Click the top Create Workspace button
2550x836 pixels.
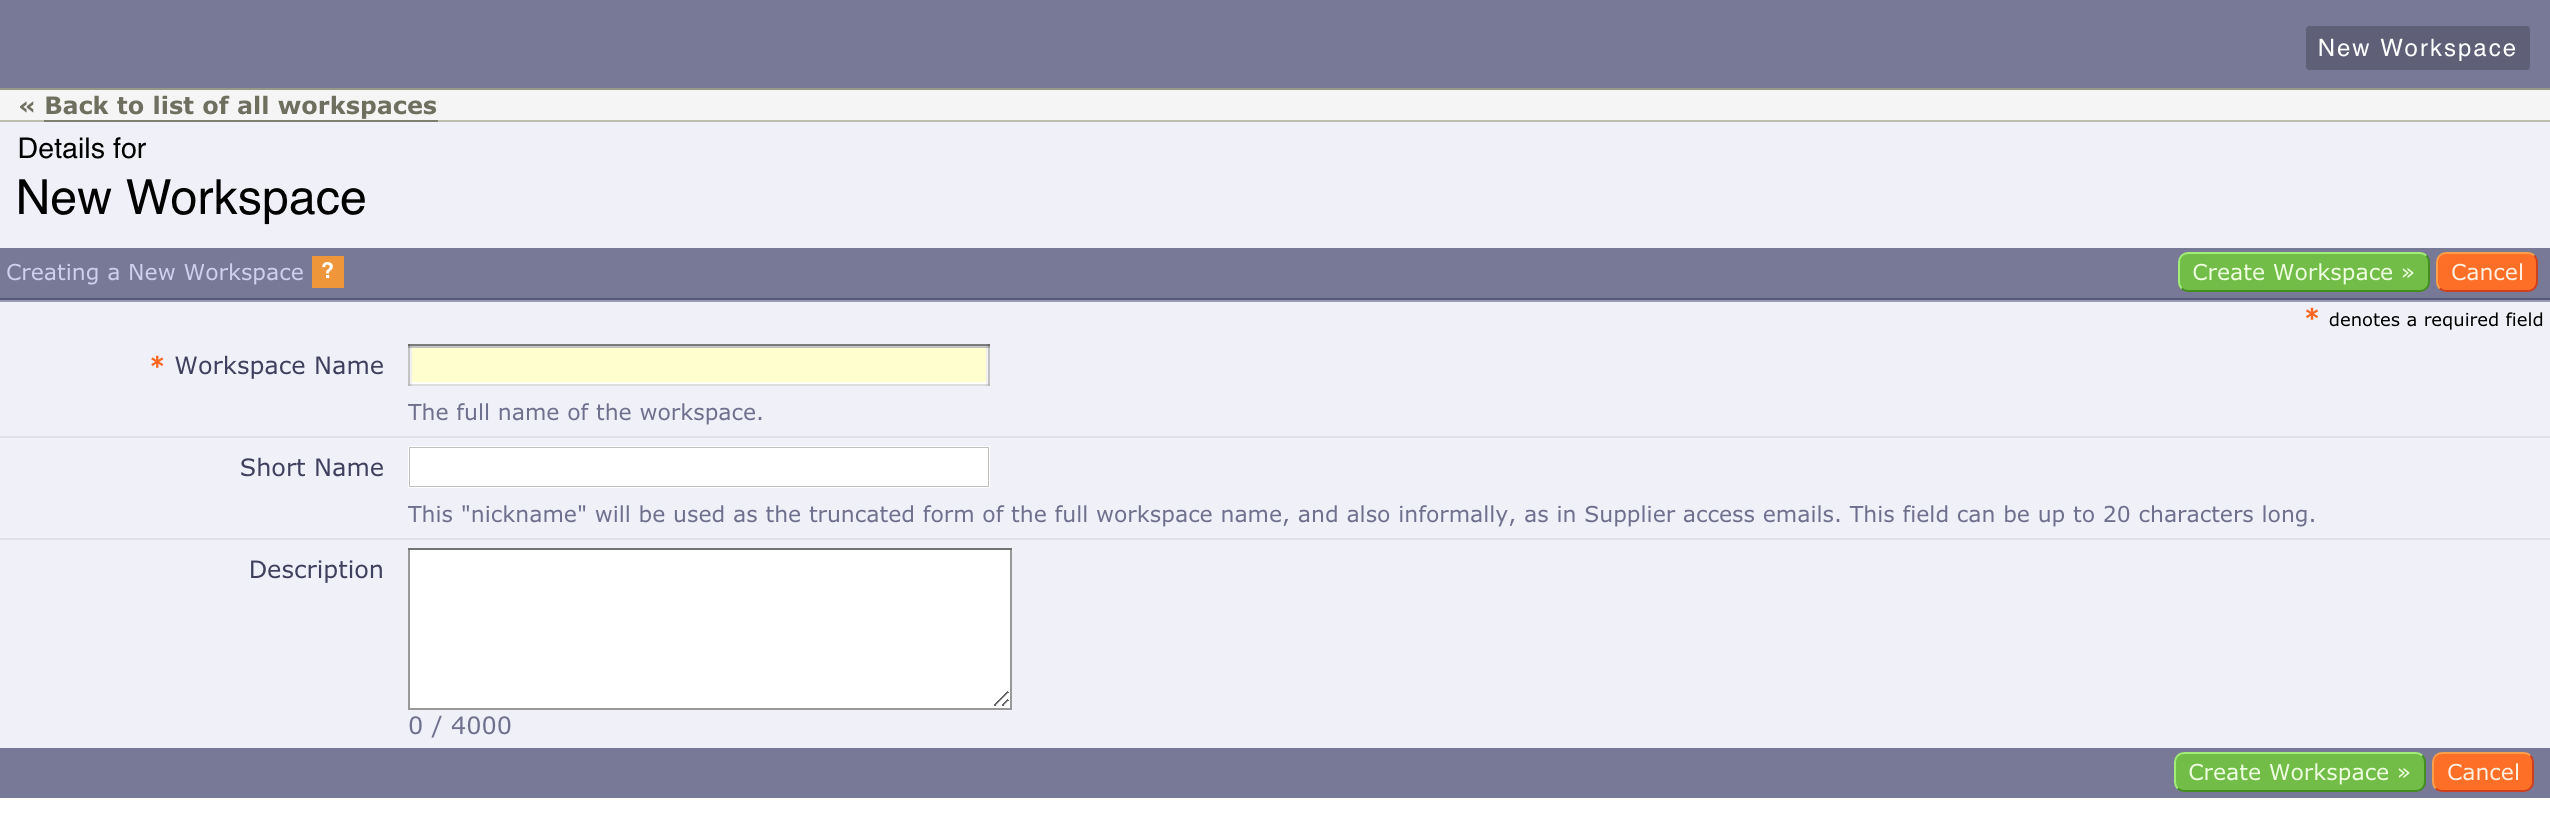click(2303, 272)
